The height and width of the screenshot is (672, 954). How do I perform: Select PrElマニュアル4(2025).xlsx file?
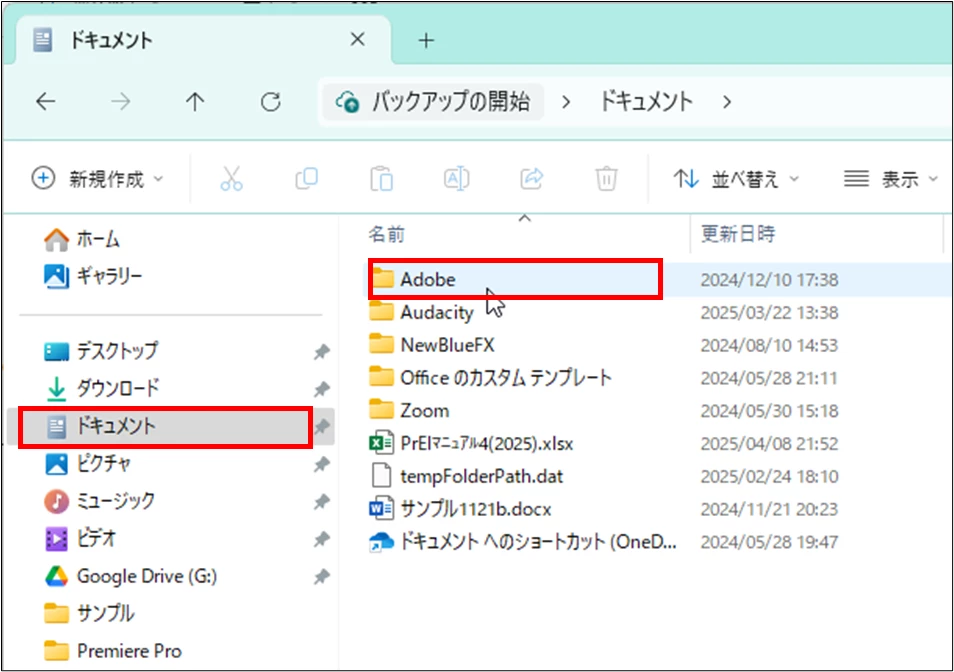point(471,443)
